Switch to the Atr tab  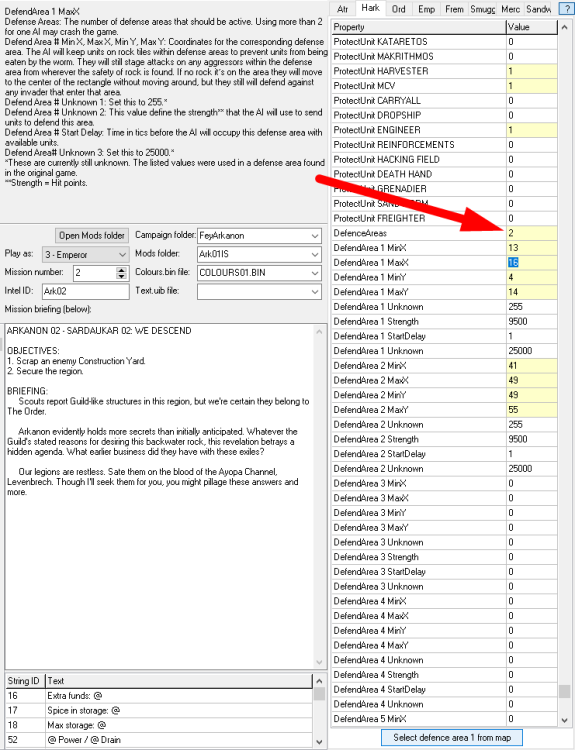(343, 9)
